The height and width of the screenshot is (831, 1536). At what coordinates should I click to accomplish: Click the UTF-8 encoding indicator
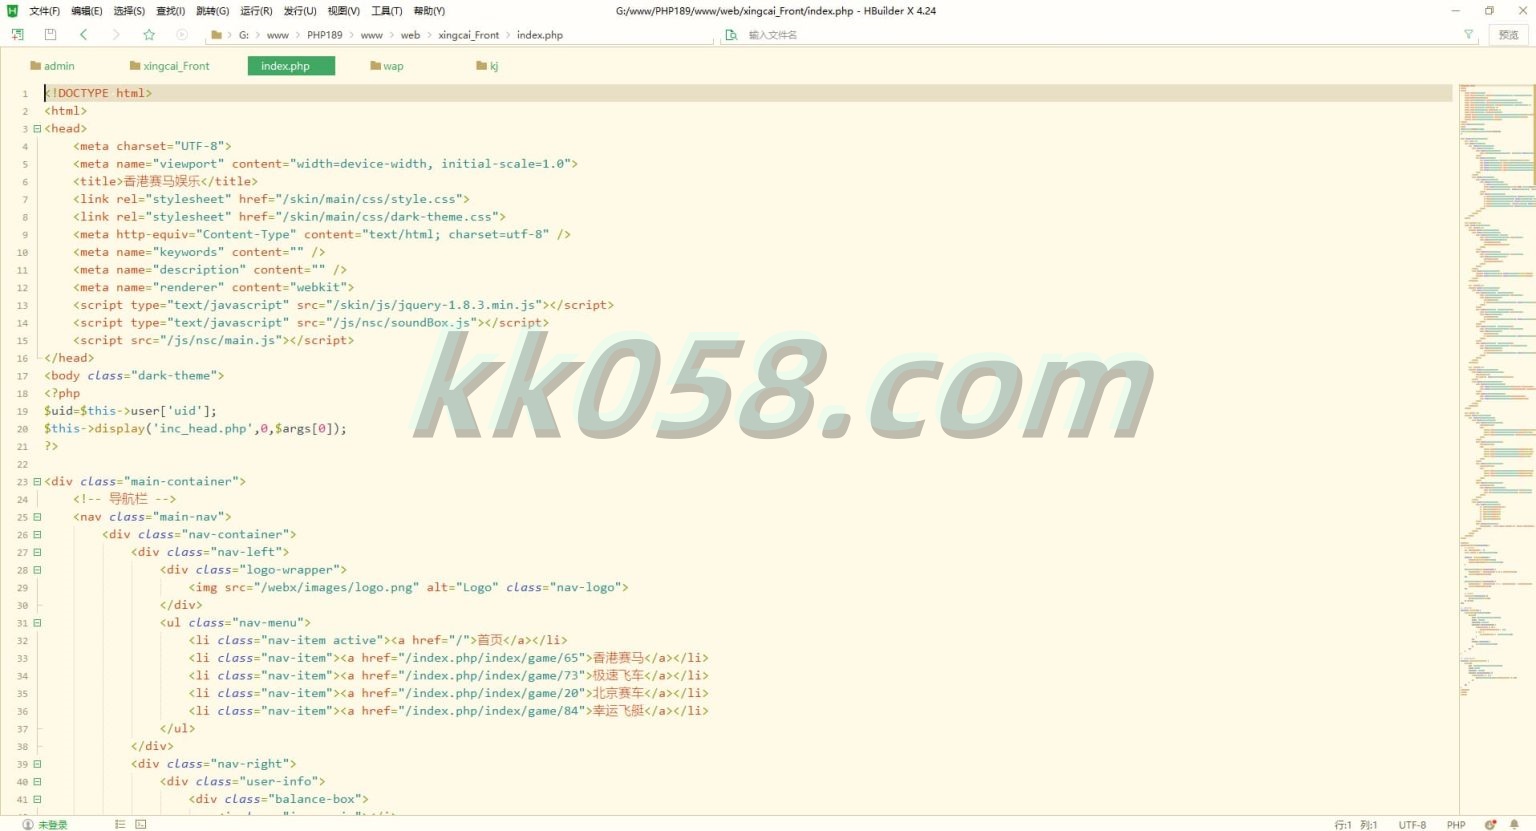[1412, 825]
